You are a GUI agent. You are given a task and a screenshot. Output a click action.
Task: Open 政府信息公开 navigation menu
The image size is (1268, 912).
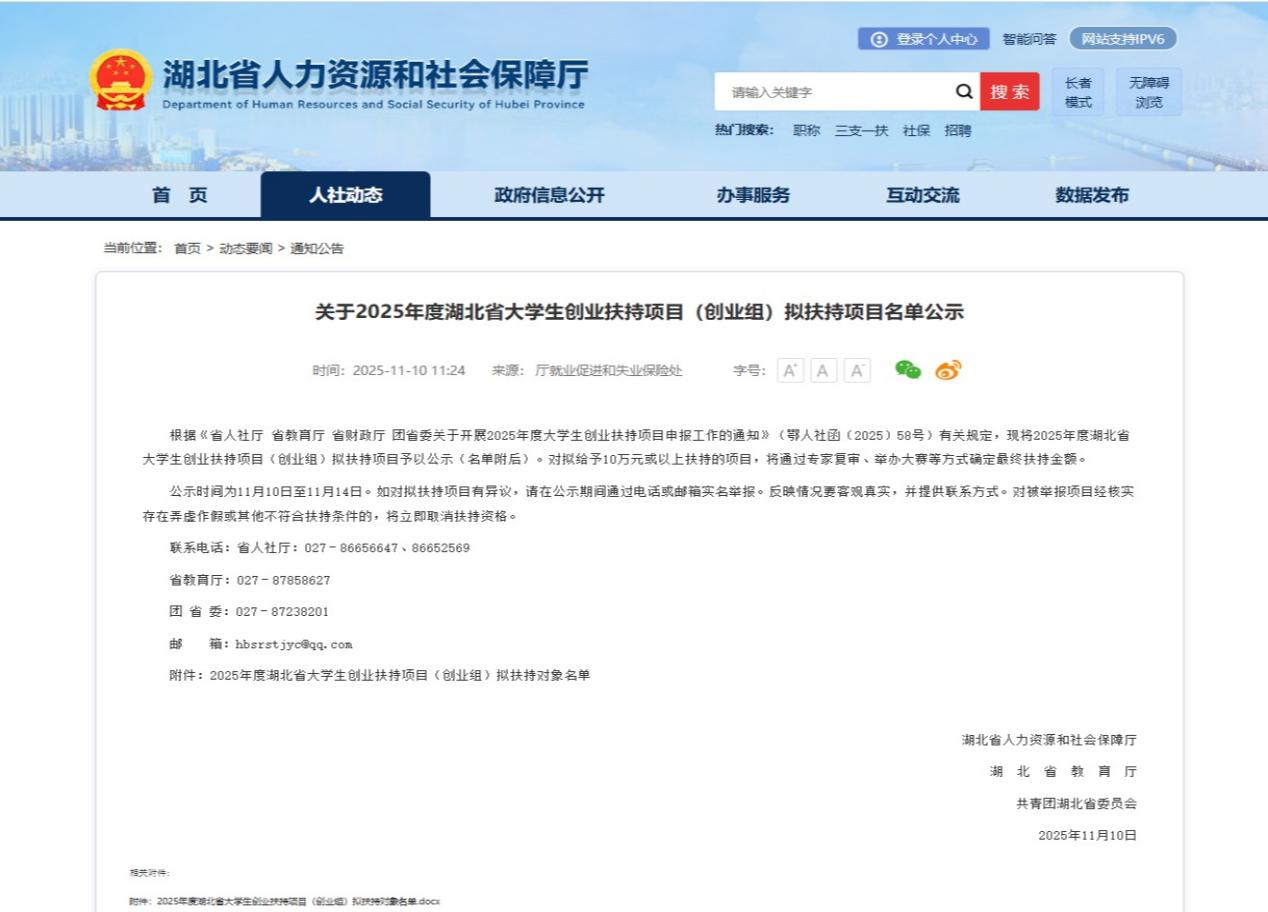549,195
